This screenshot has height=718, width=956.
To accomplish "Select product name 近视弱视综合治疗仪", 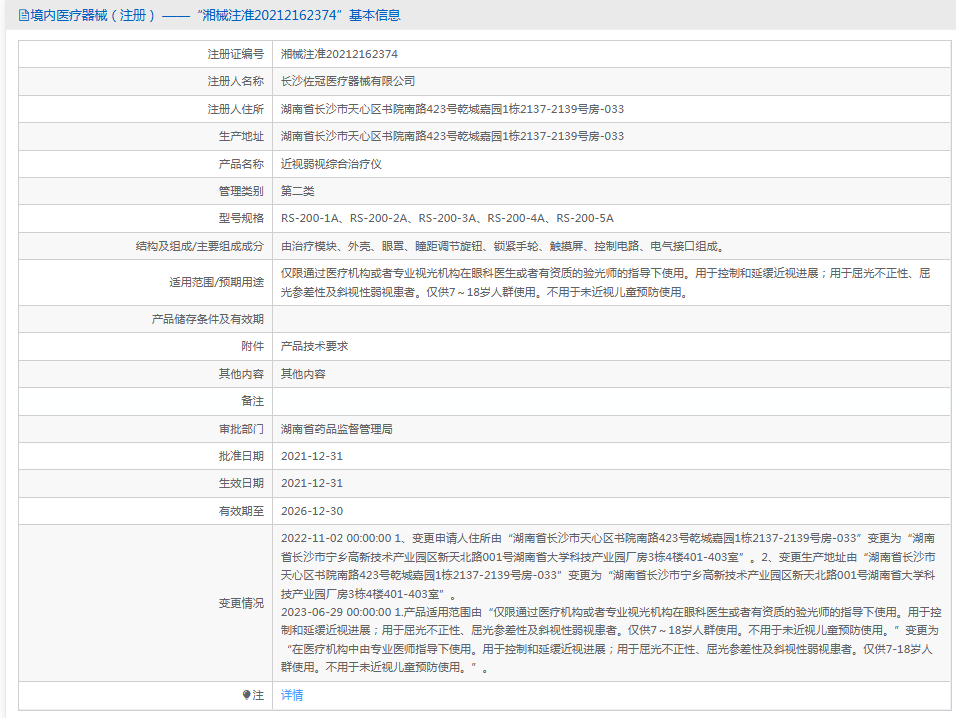I will click(331, 164).
